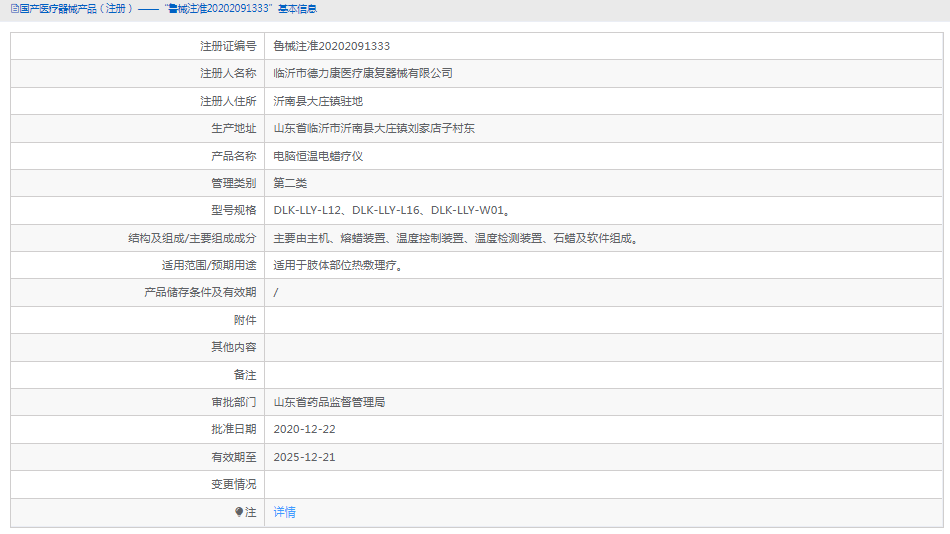Click model specification DLK-LLY-L12、DLK-LLY-L16、DLK-LLY-W01

[x=391, y=210]
